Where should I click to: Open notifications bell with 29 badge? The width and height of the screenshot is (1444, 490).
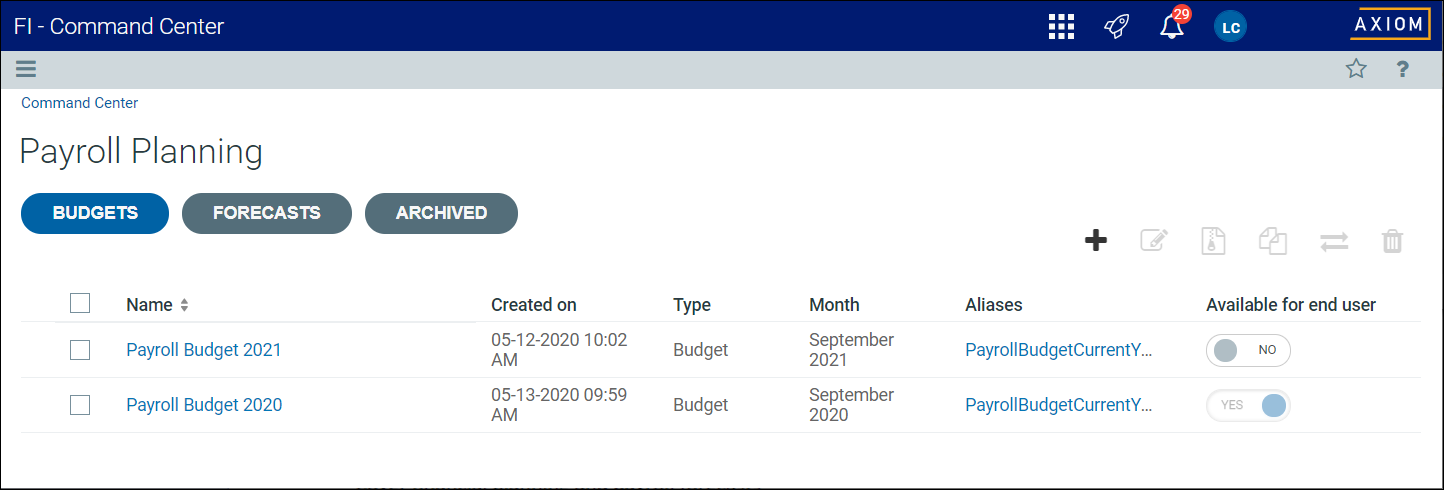[x=1173, y=25]
